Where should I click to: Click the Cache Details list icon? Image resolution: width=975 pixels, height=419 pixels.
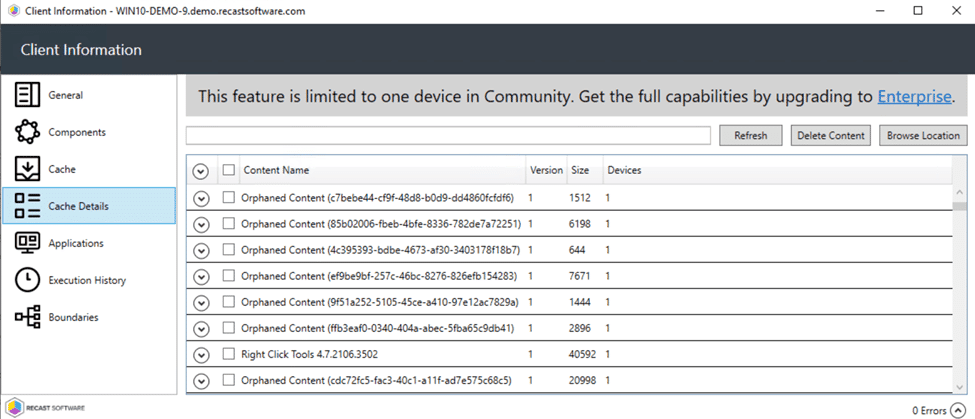click(27, 206)
